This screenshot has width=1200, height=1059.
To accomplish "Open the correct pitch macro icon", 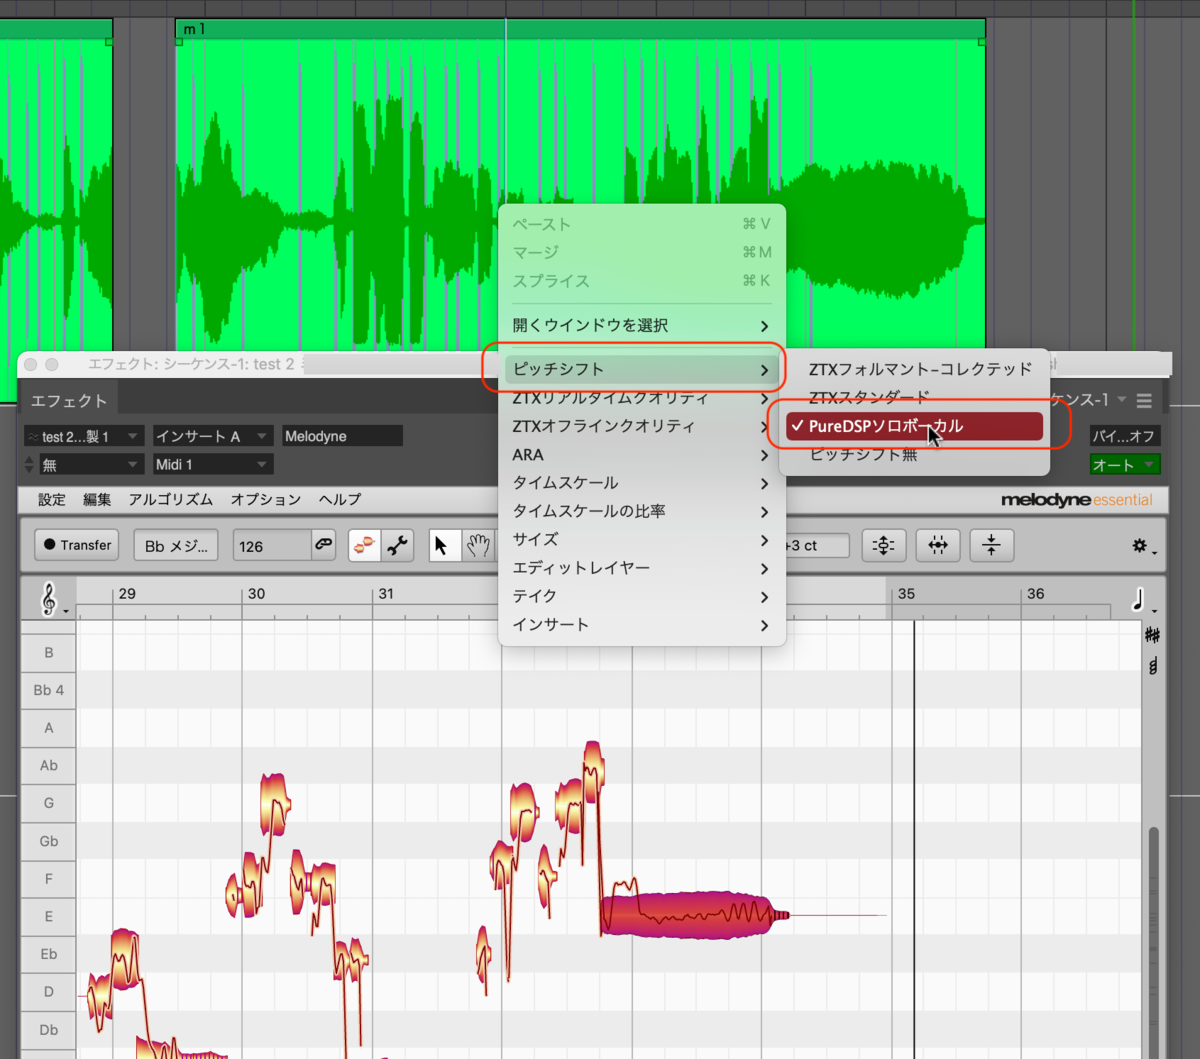I will click(884, 545).
